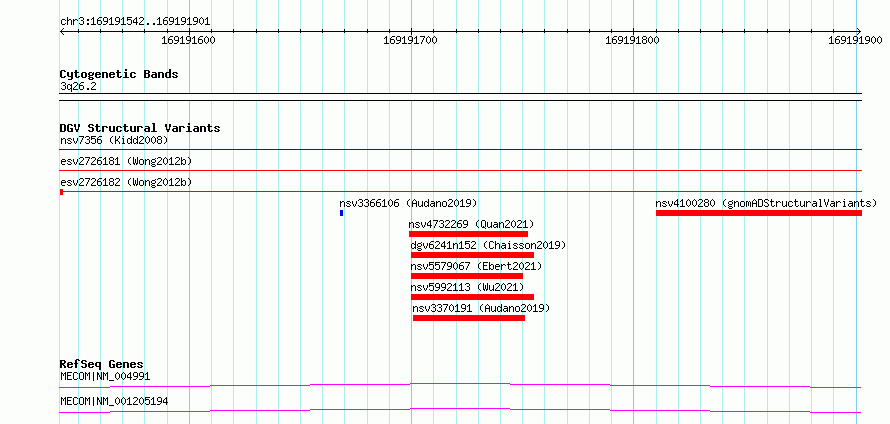Click the small blue nsv3366106 marker

tap(342, 213)
